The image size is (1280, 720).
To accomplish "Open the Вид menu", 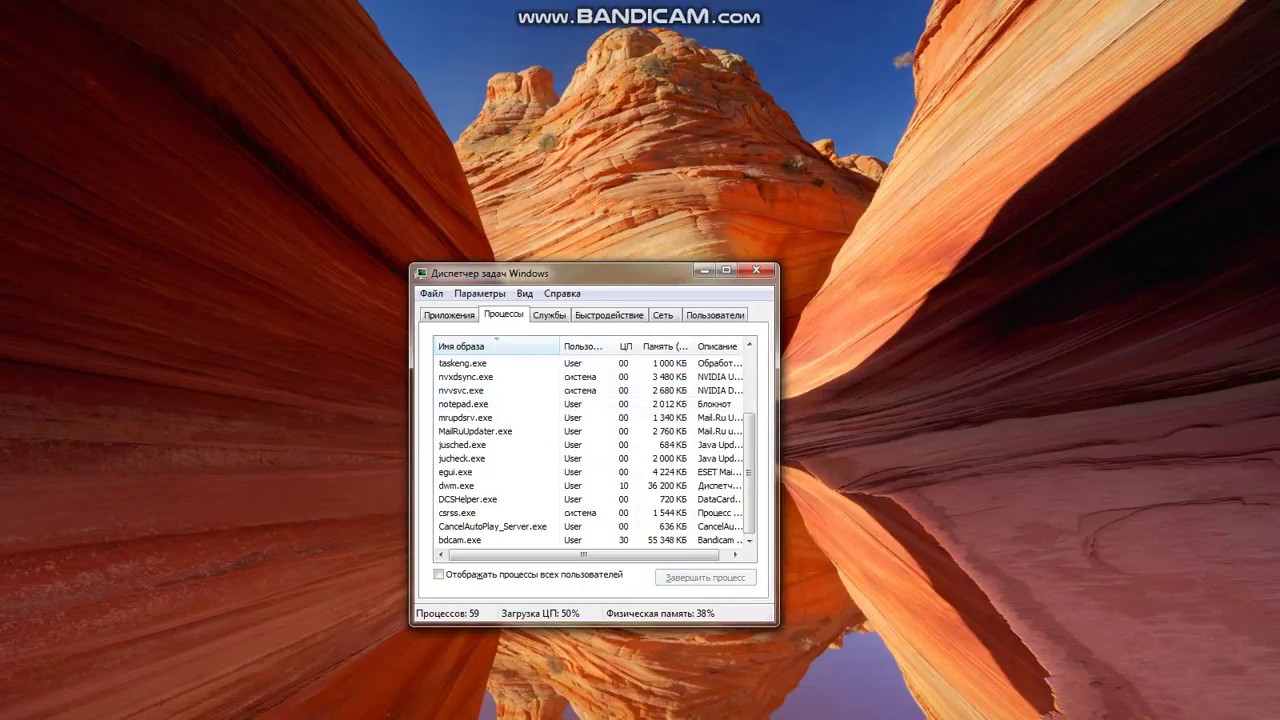I will (x=524, y=294).
